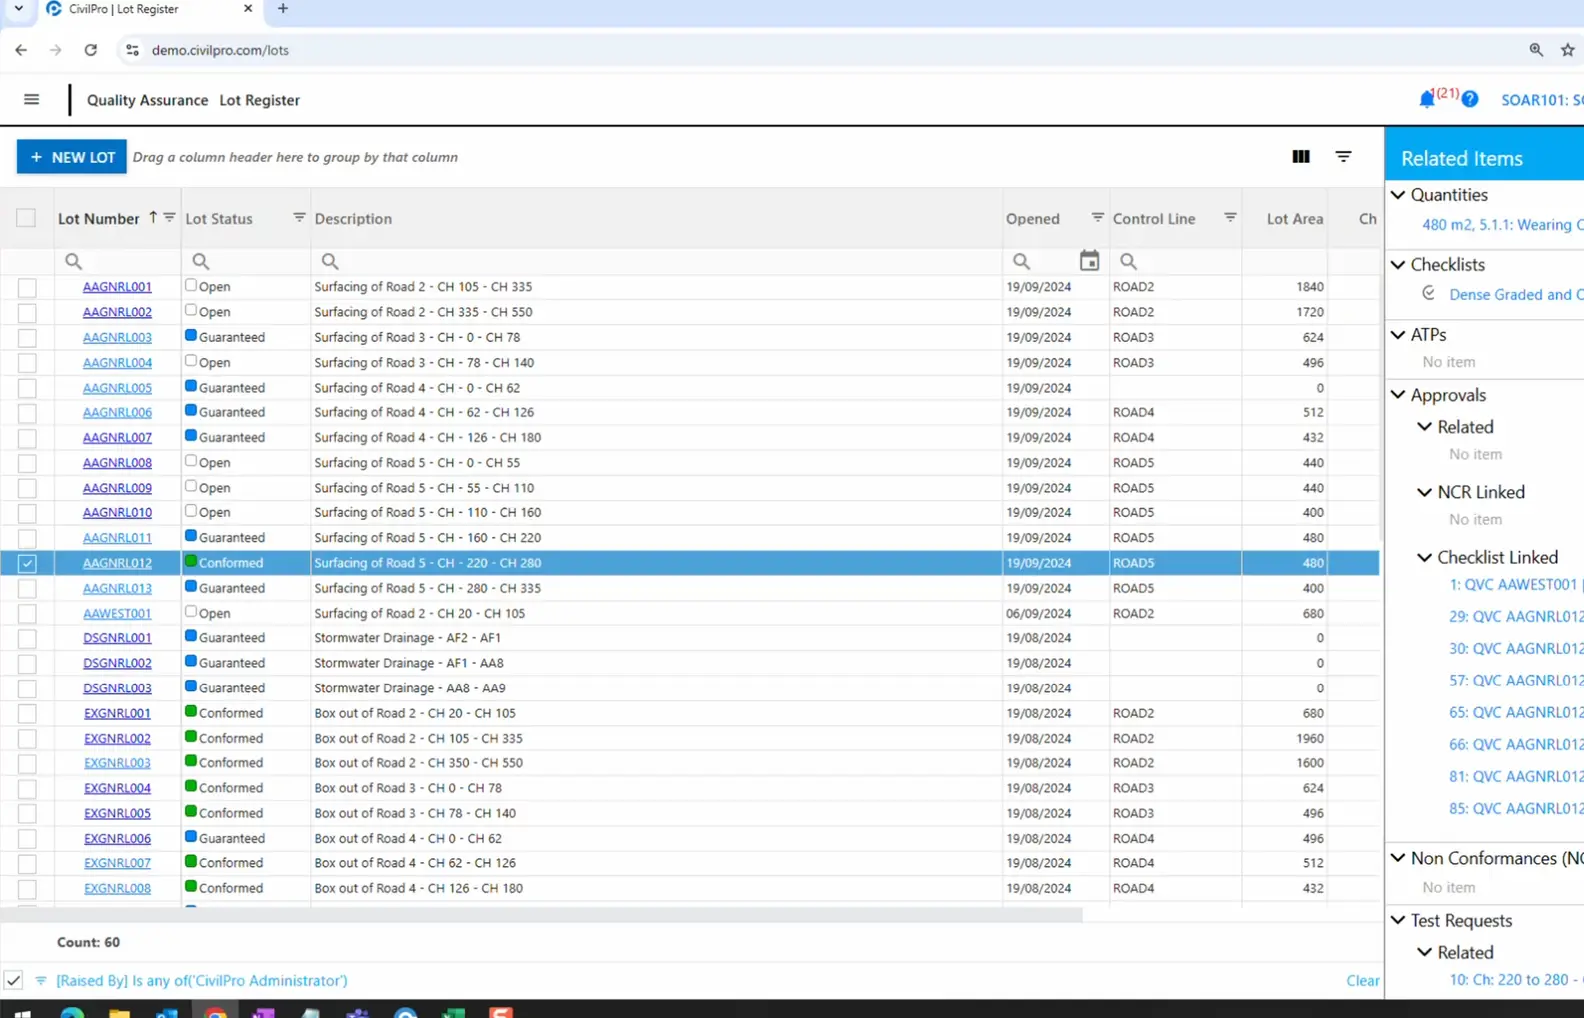Open the 480 m2 Wearing Course quantity link
The image size is (1584, 1018).
pos(1502,225)
